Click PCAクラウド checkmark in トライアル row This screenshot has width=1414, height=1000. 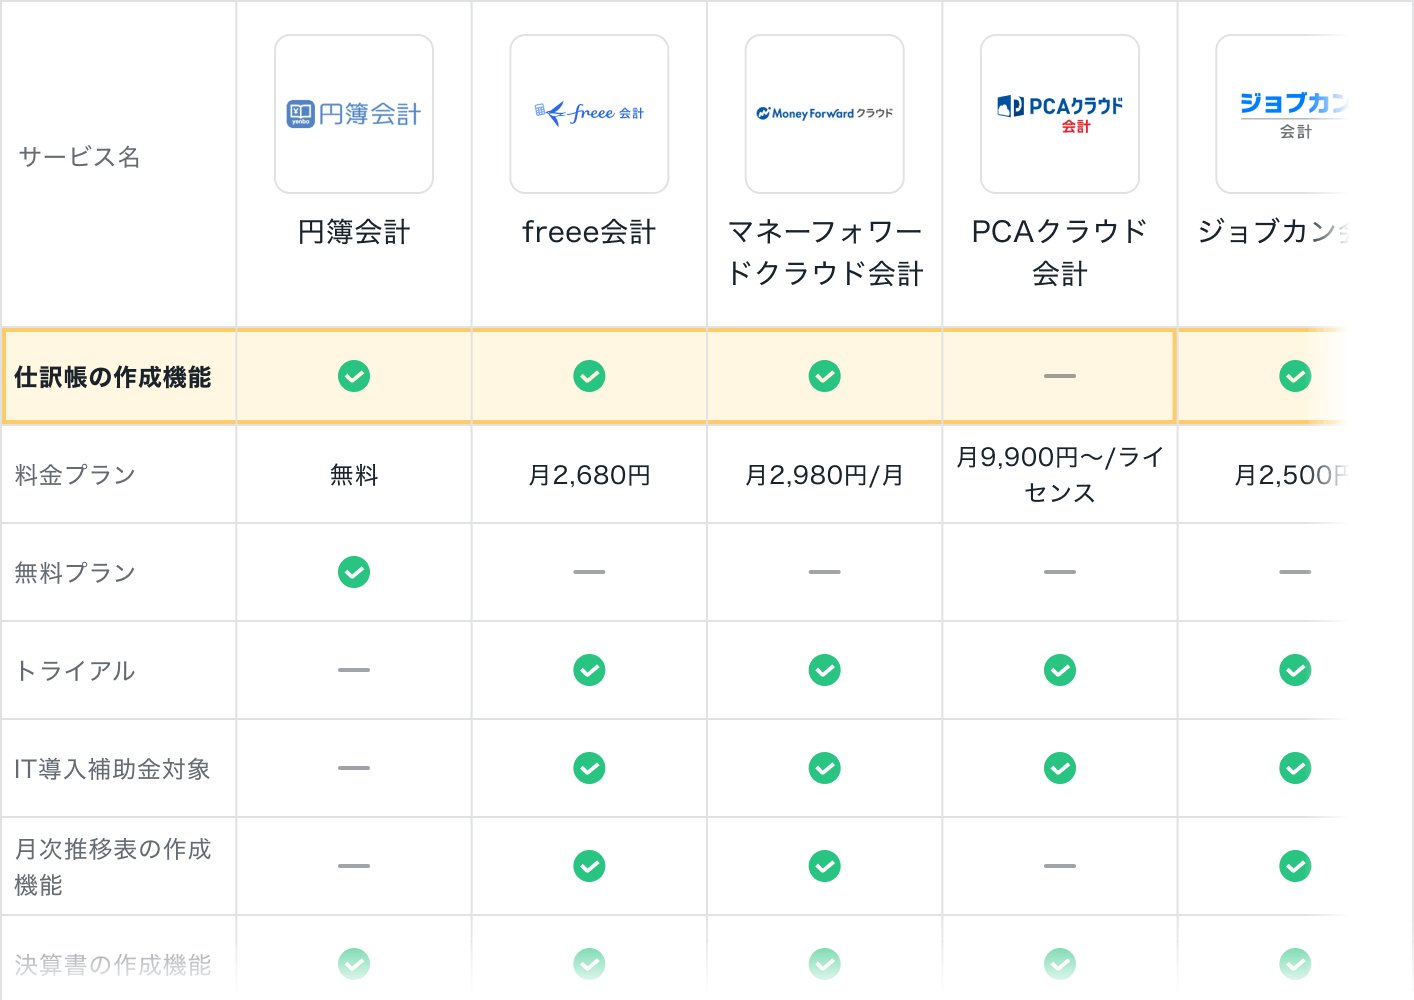1060,670
